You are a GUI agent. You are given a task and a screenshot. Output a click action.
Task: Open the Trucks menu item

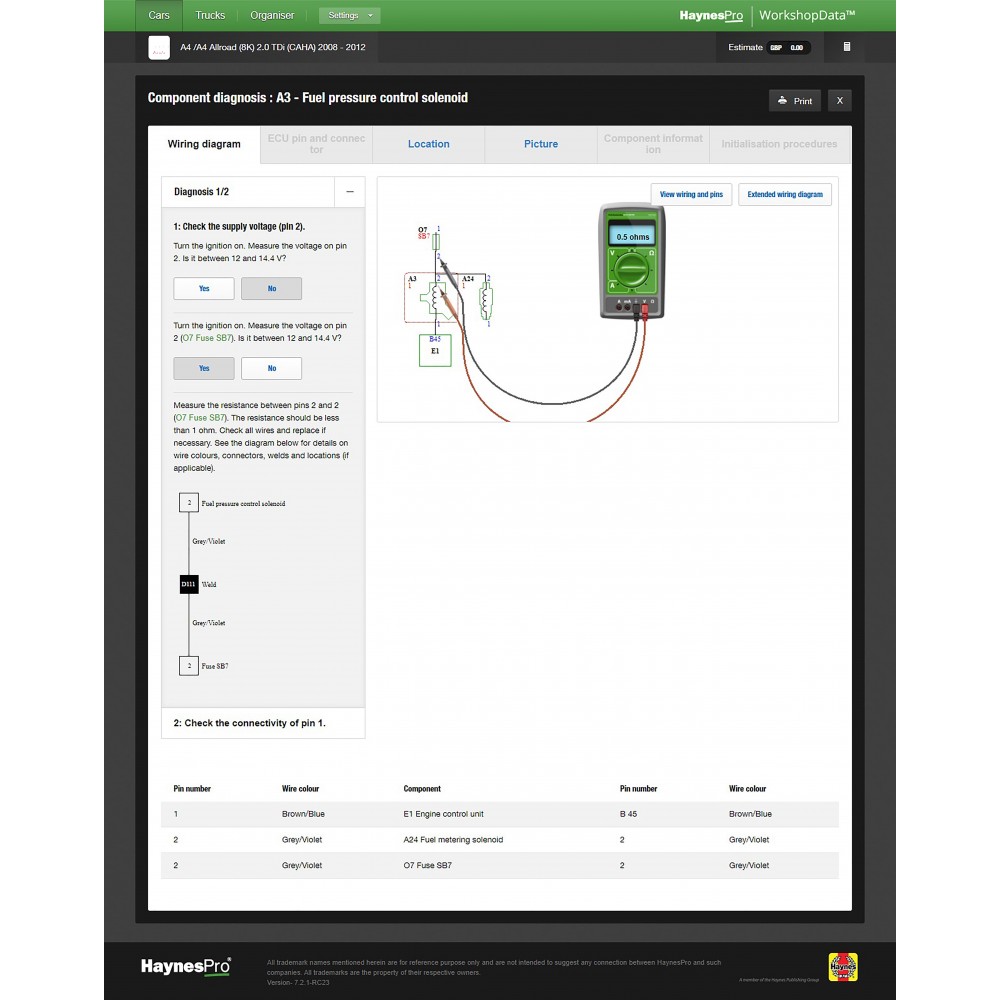210,15
